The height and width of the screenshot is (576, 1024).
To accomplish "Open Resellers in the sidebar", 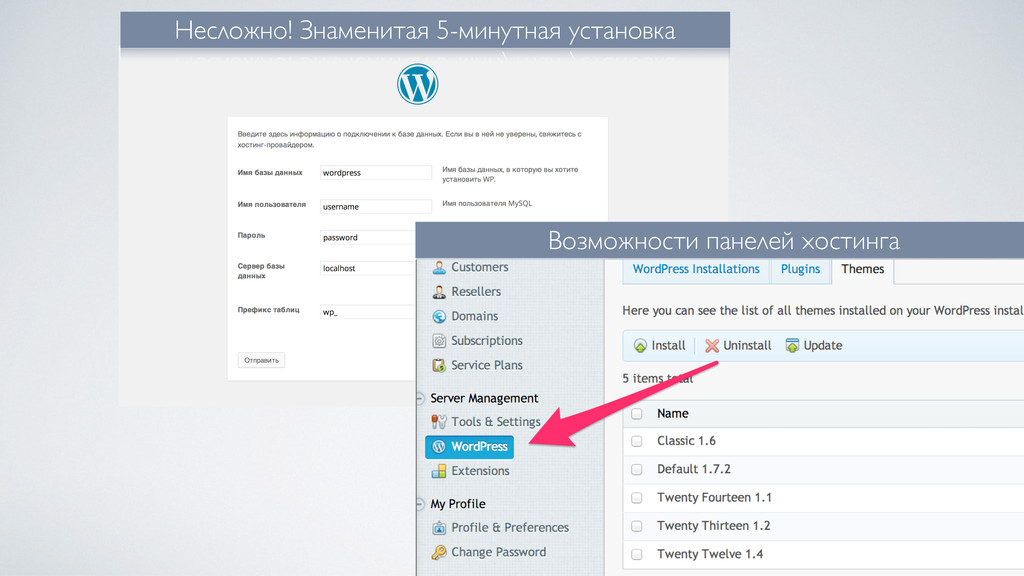I will tap(476, 292).
